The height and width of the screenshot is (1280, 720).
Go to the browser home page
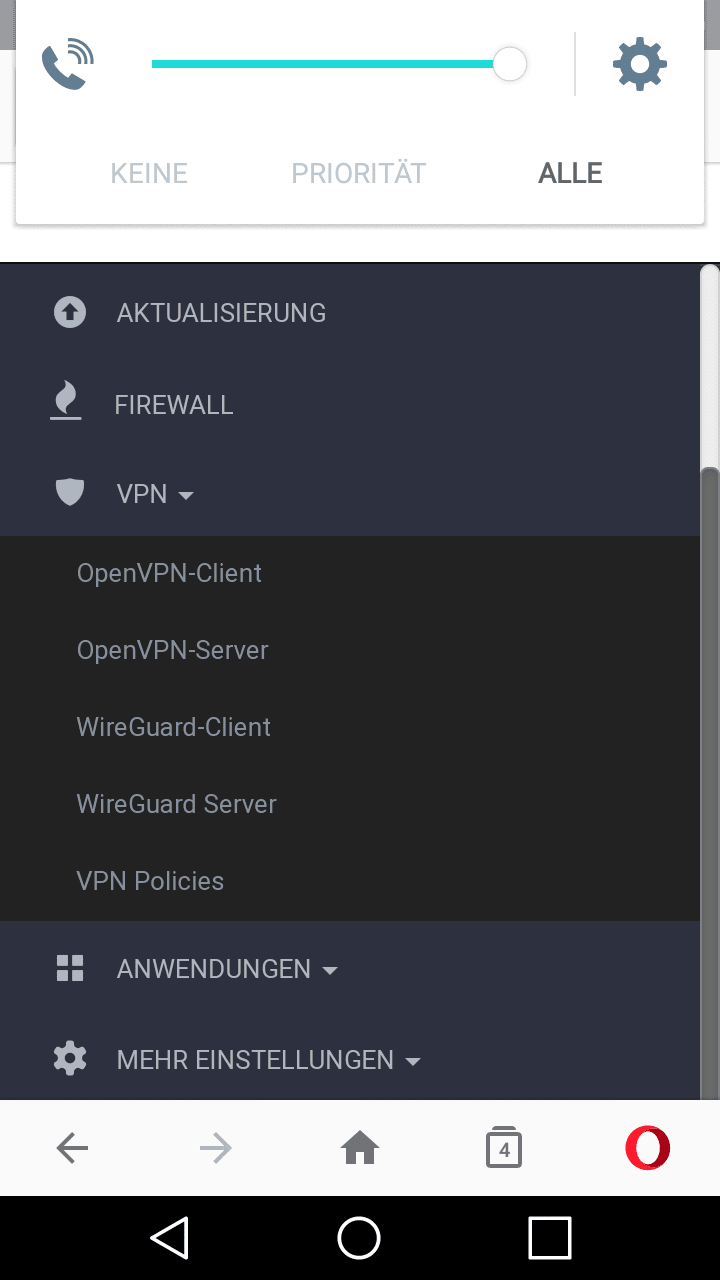[360, 1149]
